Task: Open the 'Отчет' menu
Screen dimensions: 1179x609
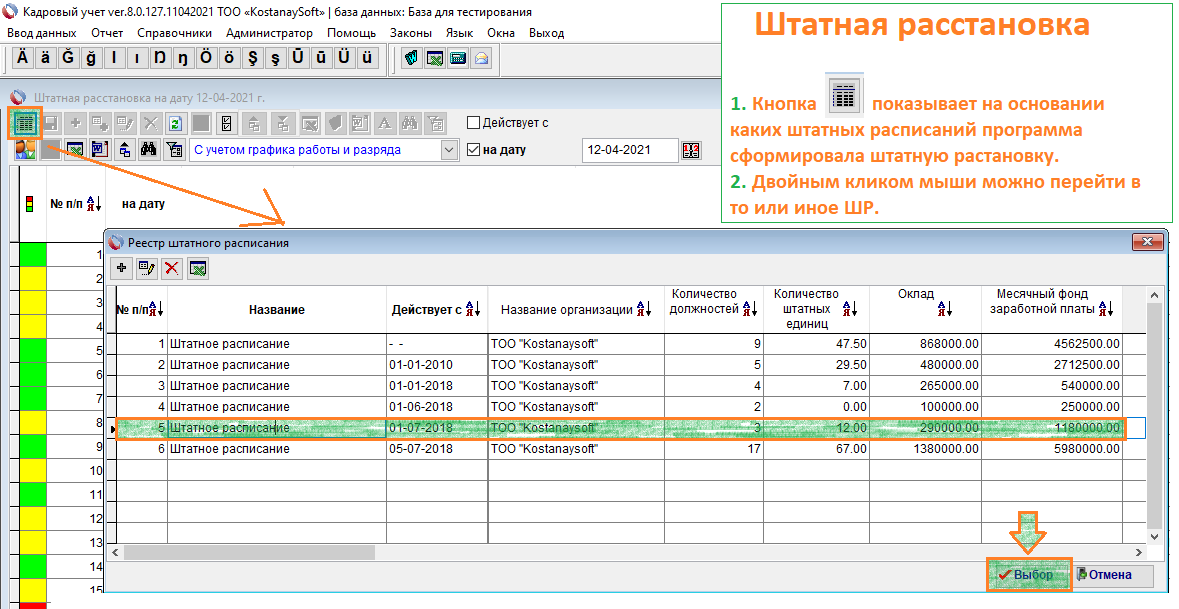Action: 107,33
